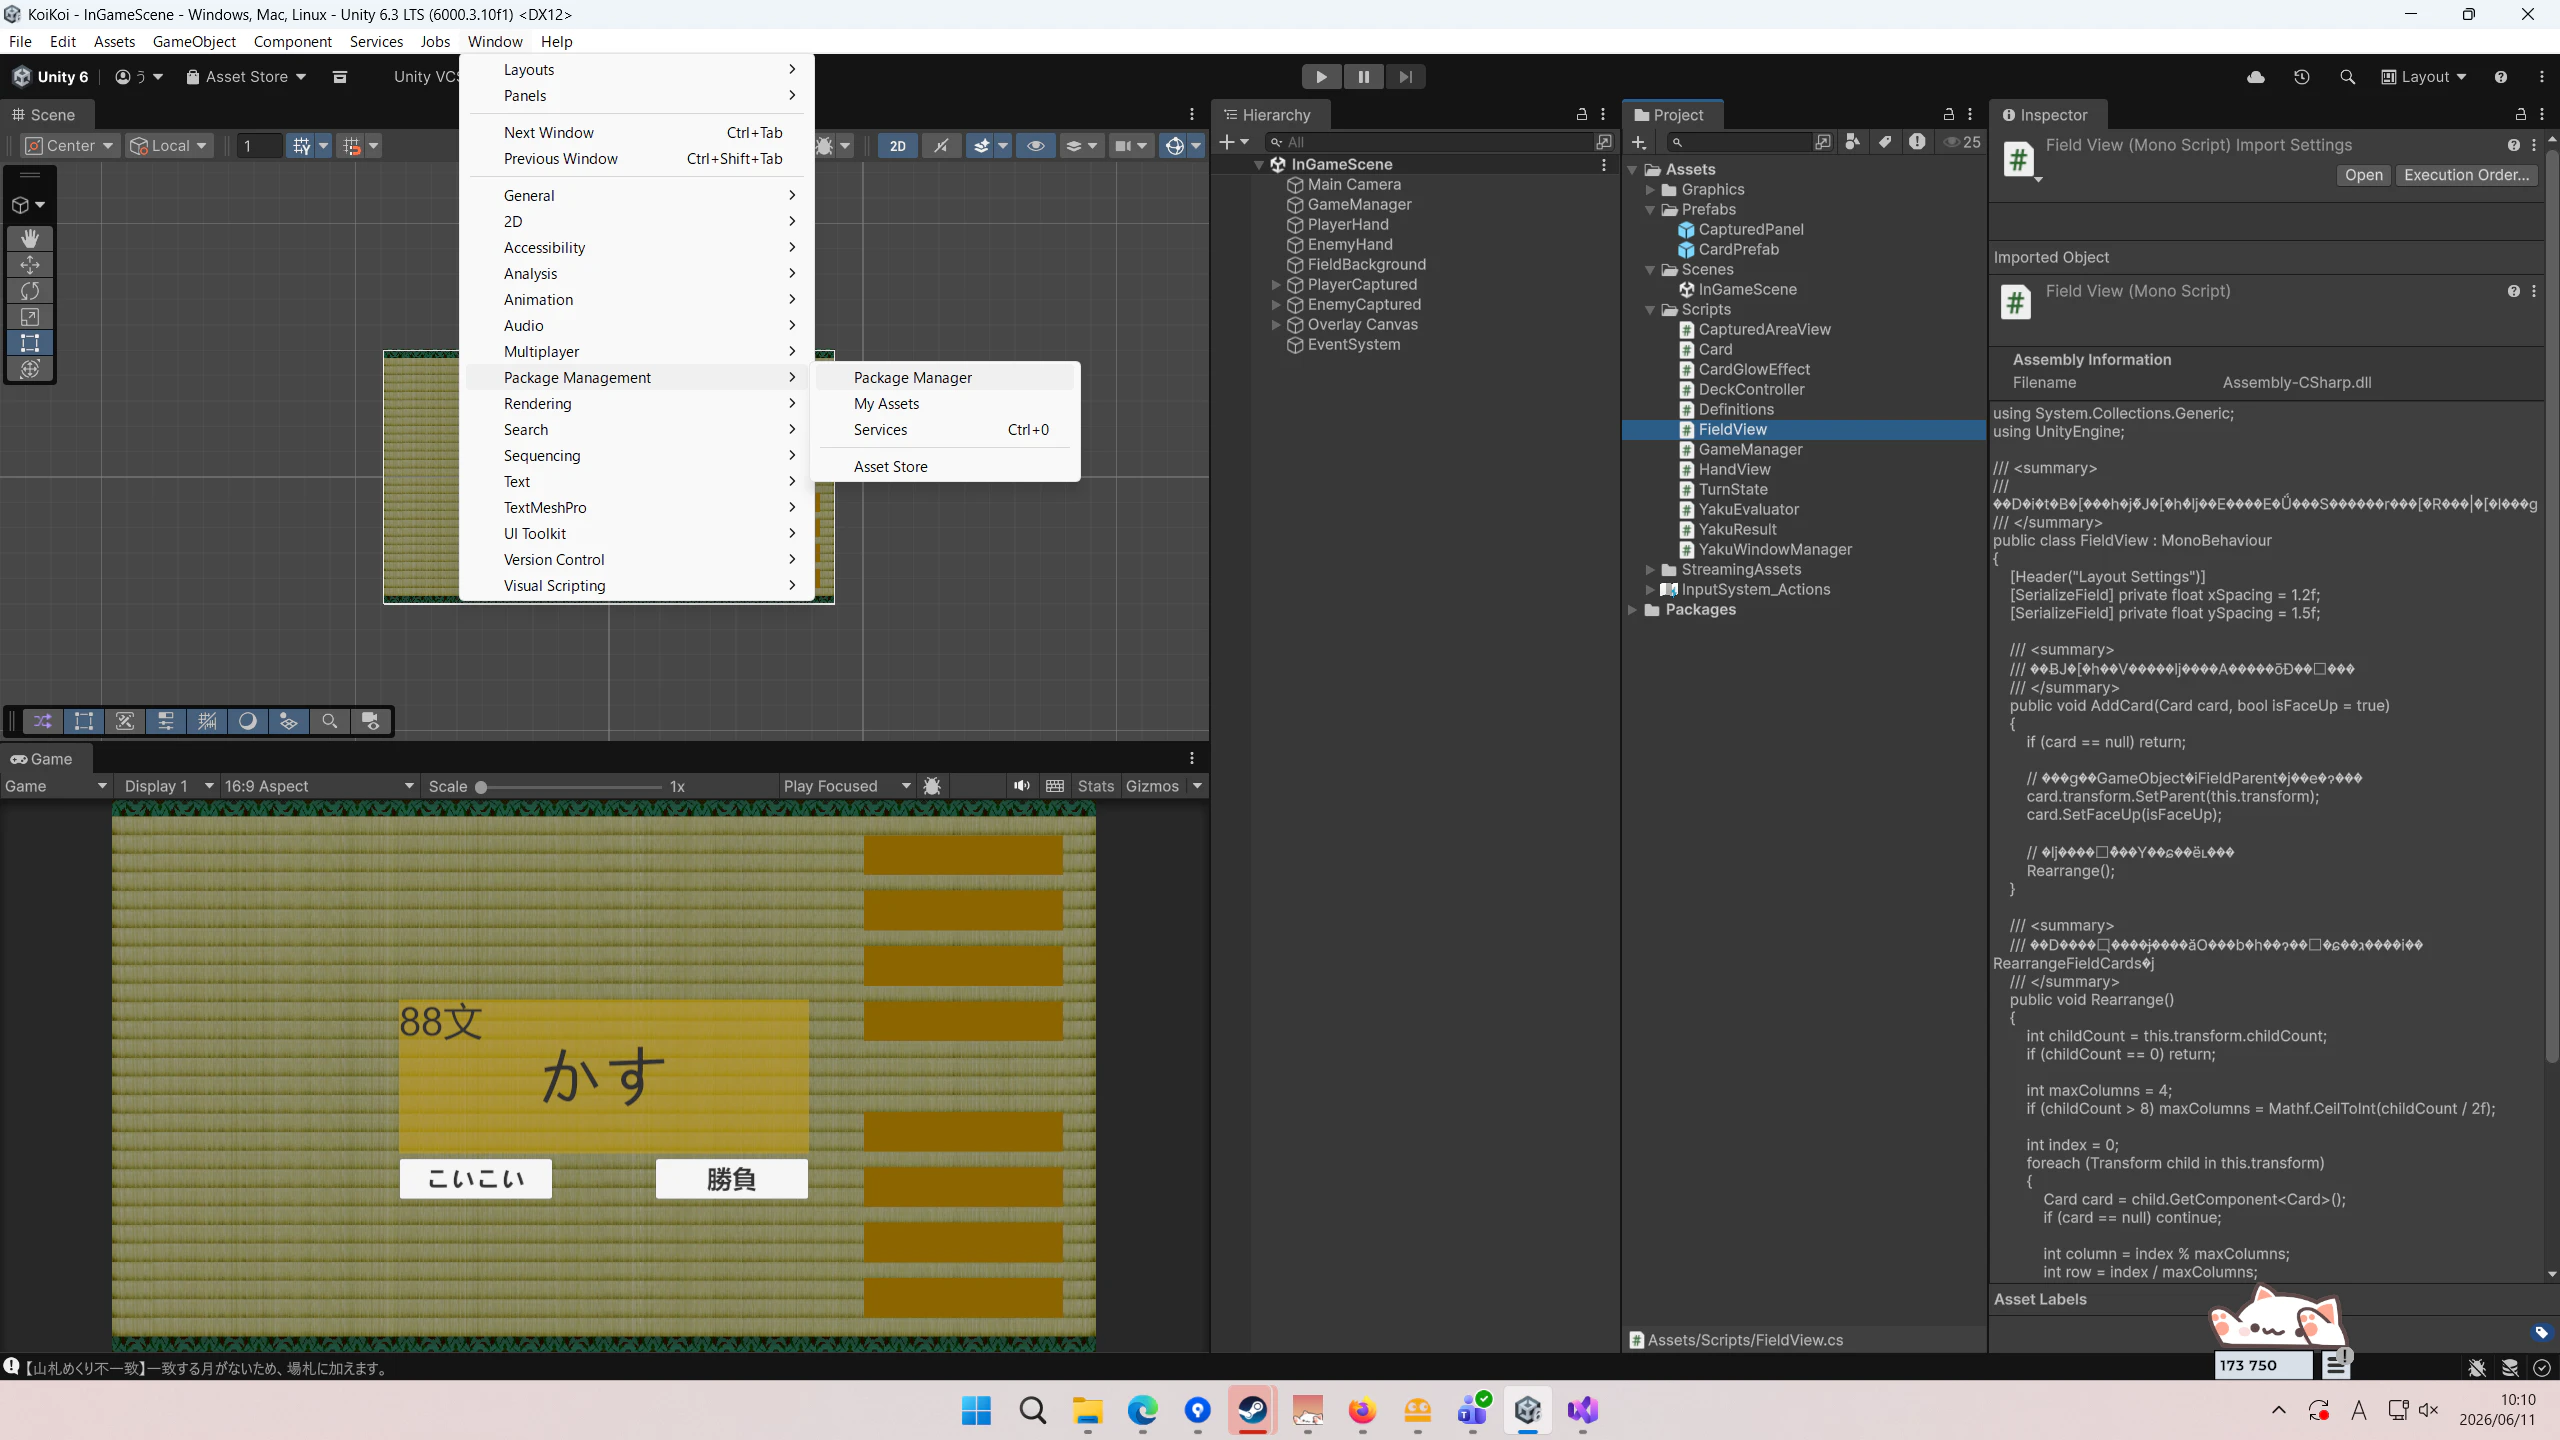Click the Pause button
2560x1440 pixels.
1363,77
